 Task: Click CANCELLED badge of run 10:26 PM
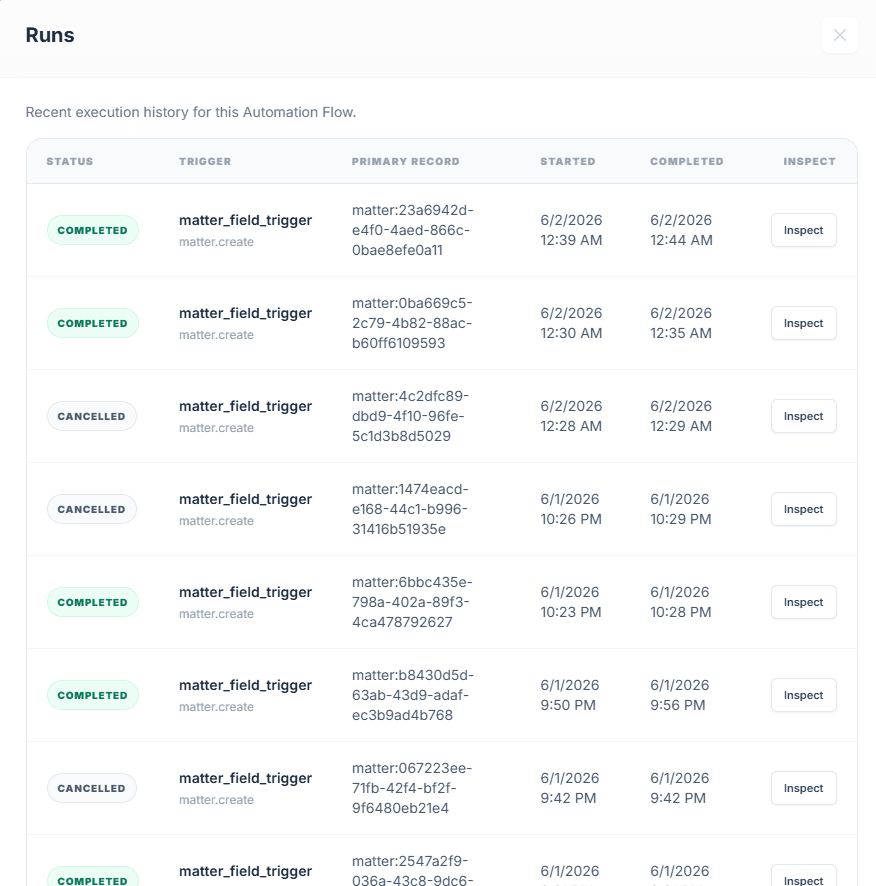click(x=92, y=509)
